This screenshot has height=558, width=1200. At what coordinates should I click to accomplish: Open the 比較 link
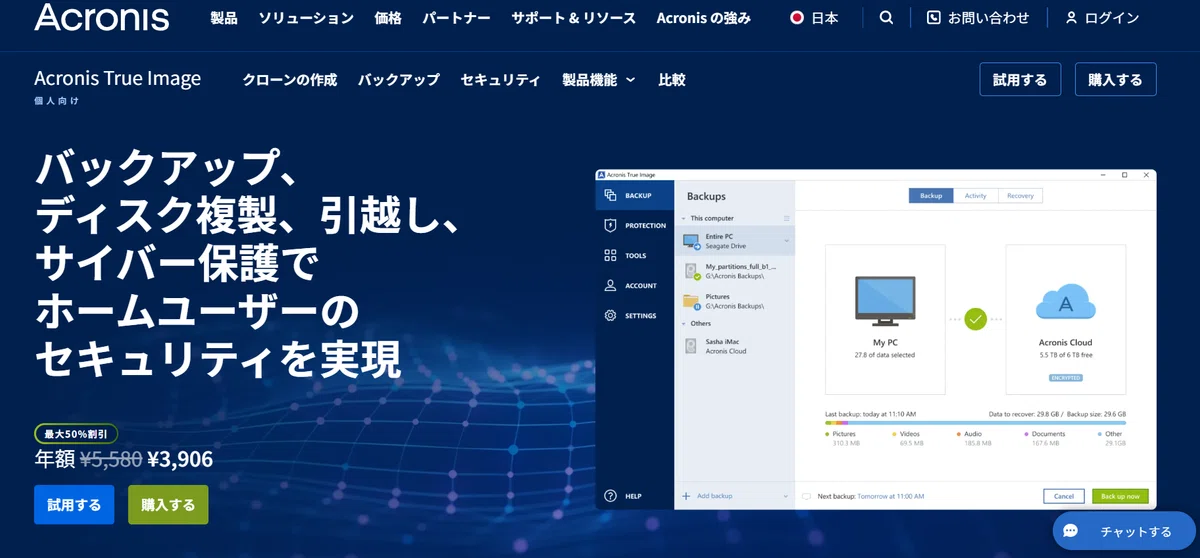pos(672,80)
